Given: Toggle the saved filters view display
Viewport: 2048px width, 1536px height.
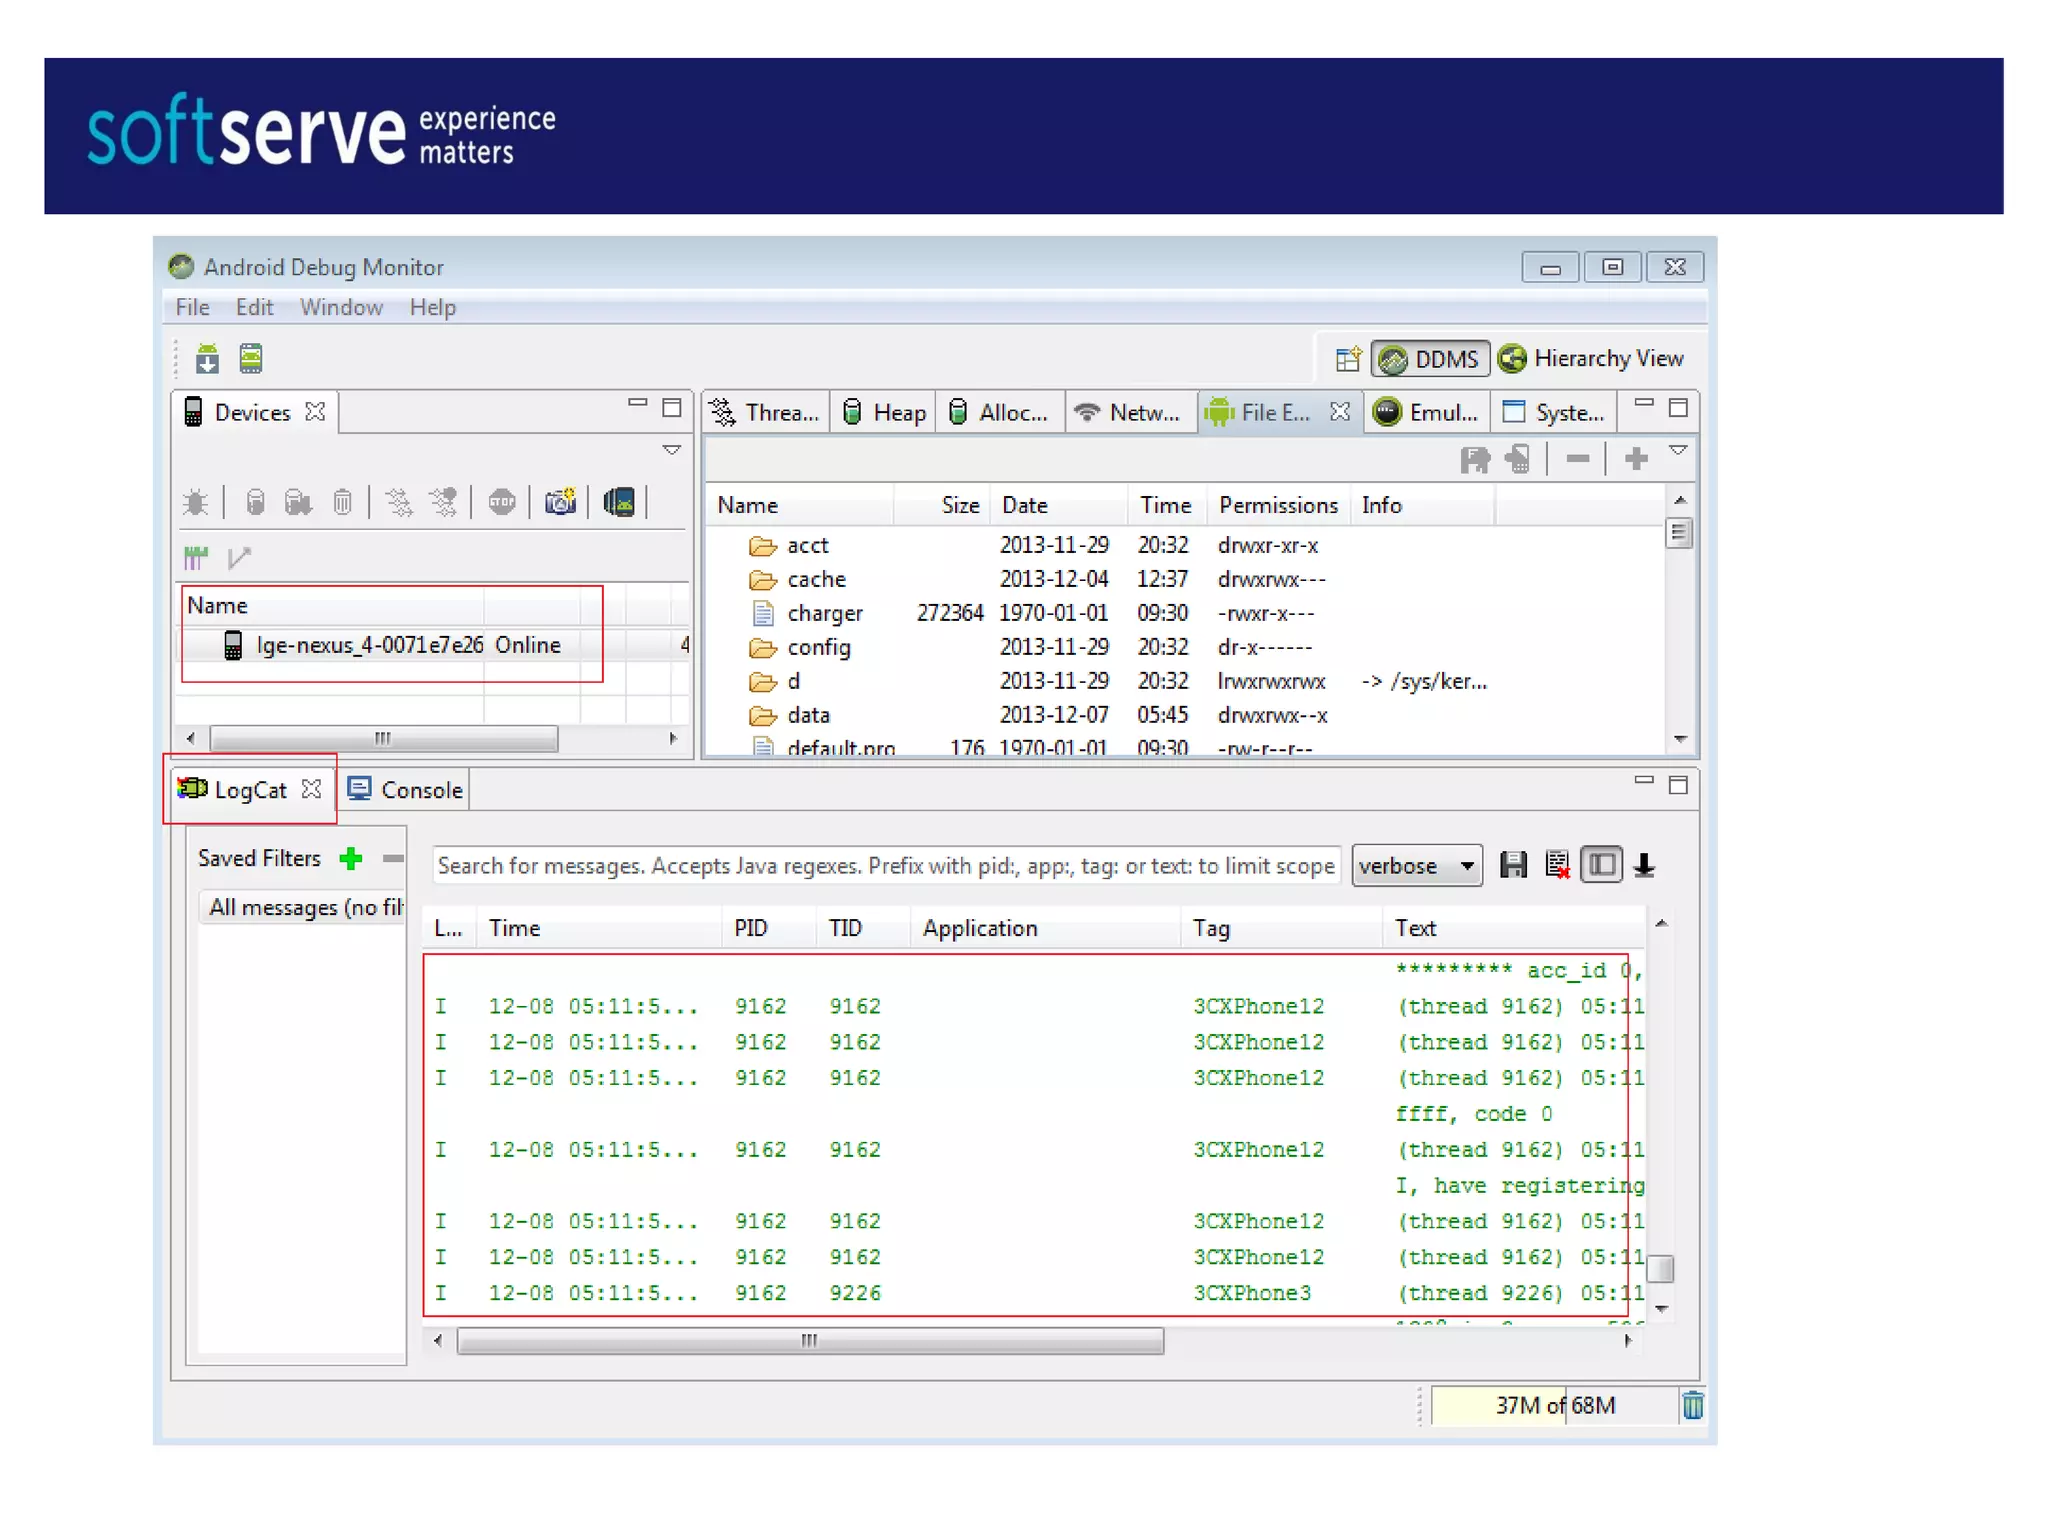Looking at the screenshot, I should 1601,865.
